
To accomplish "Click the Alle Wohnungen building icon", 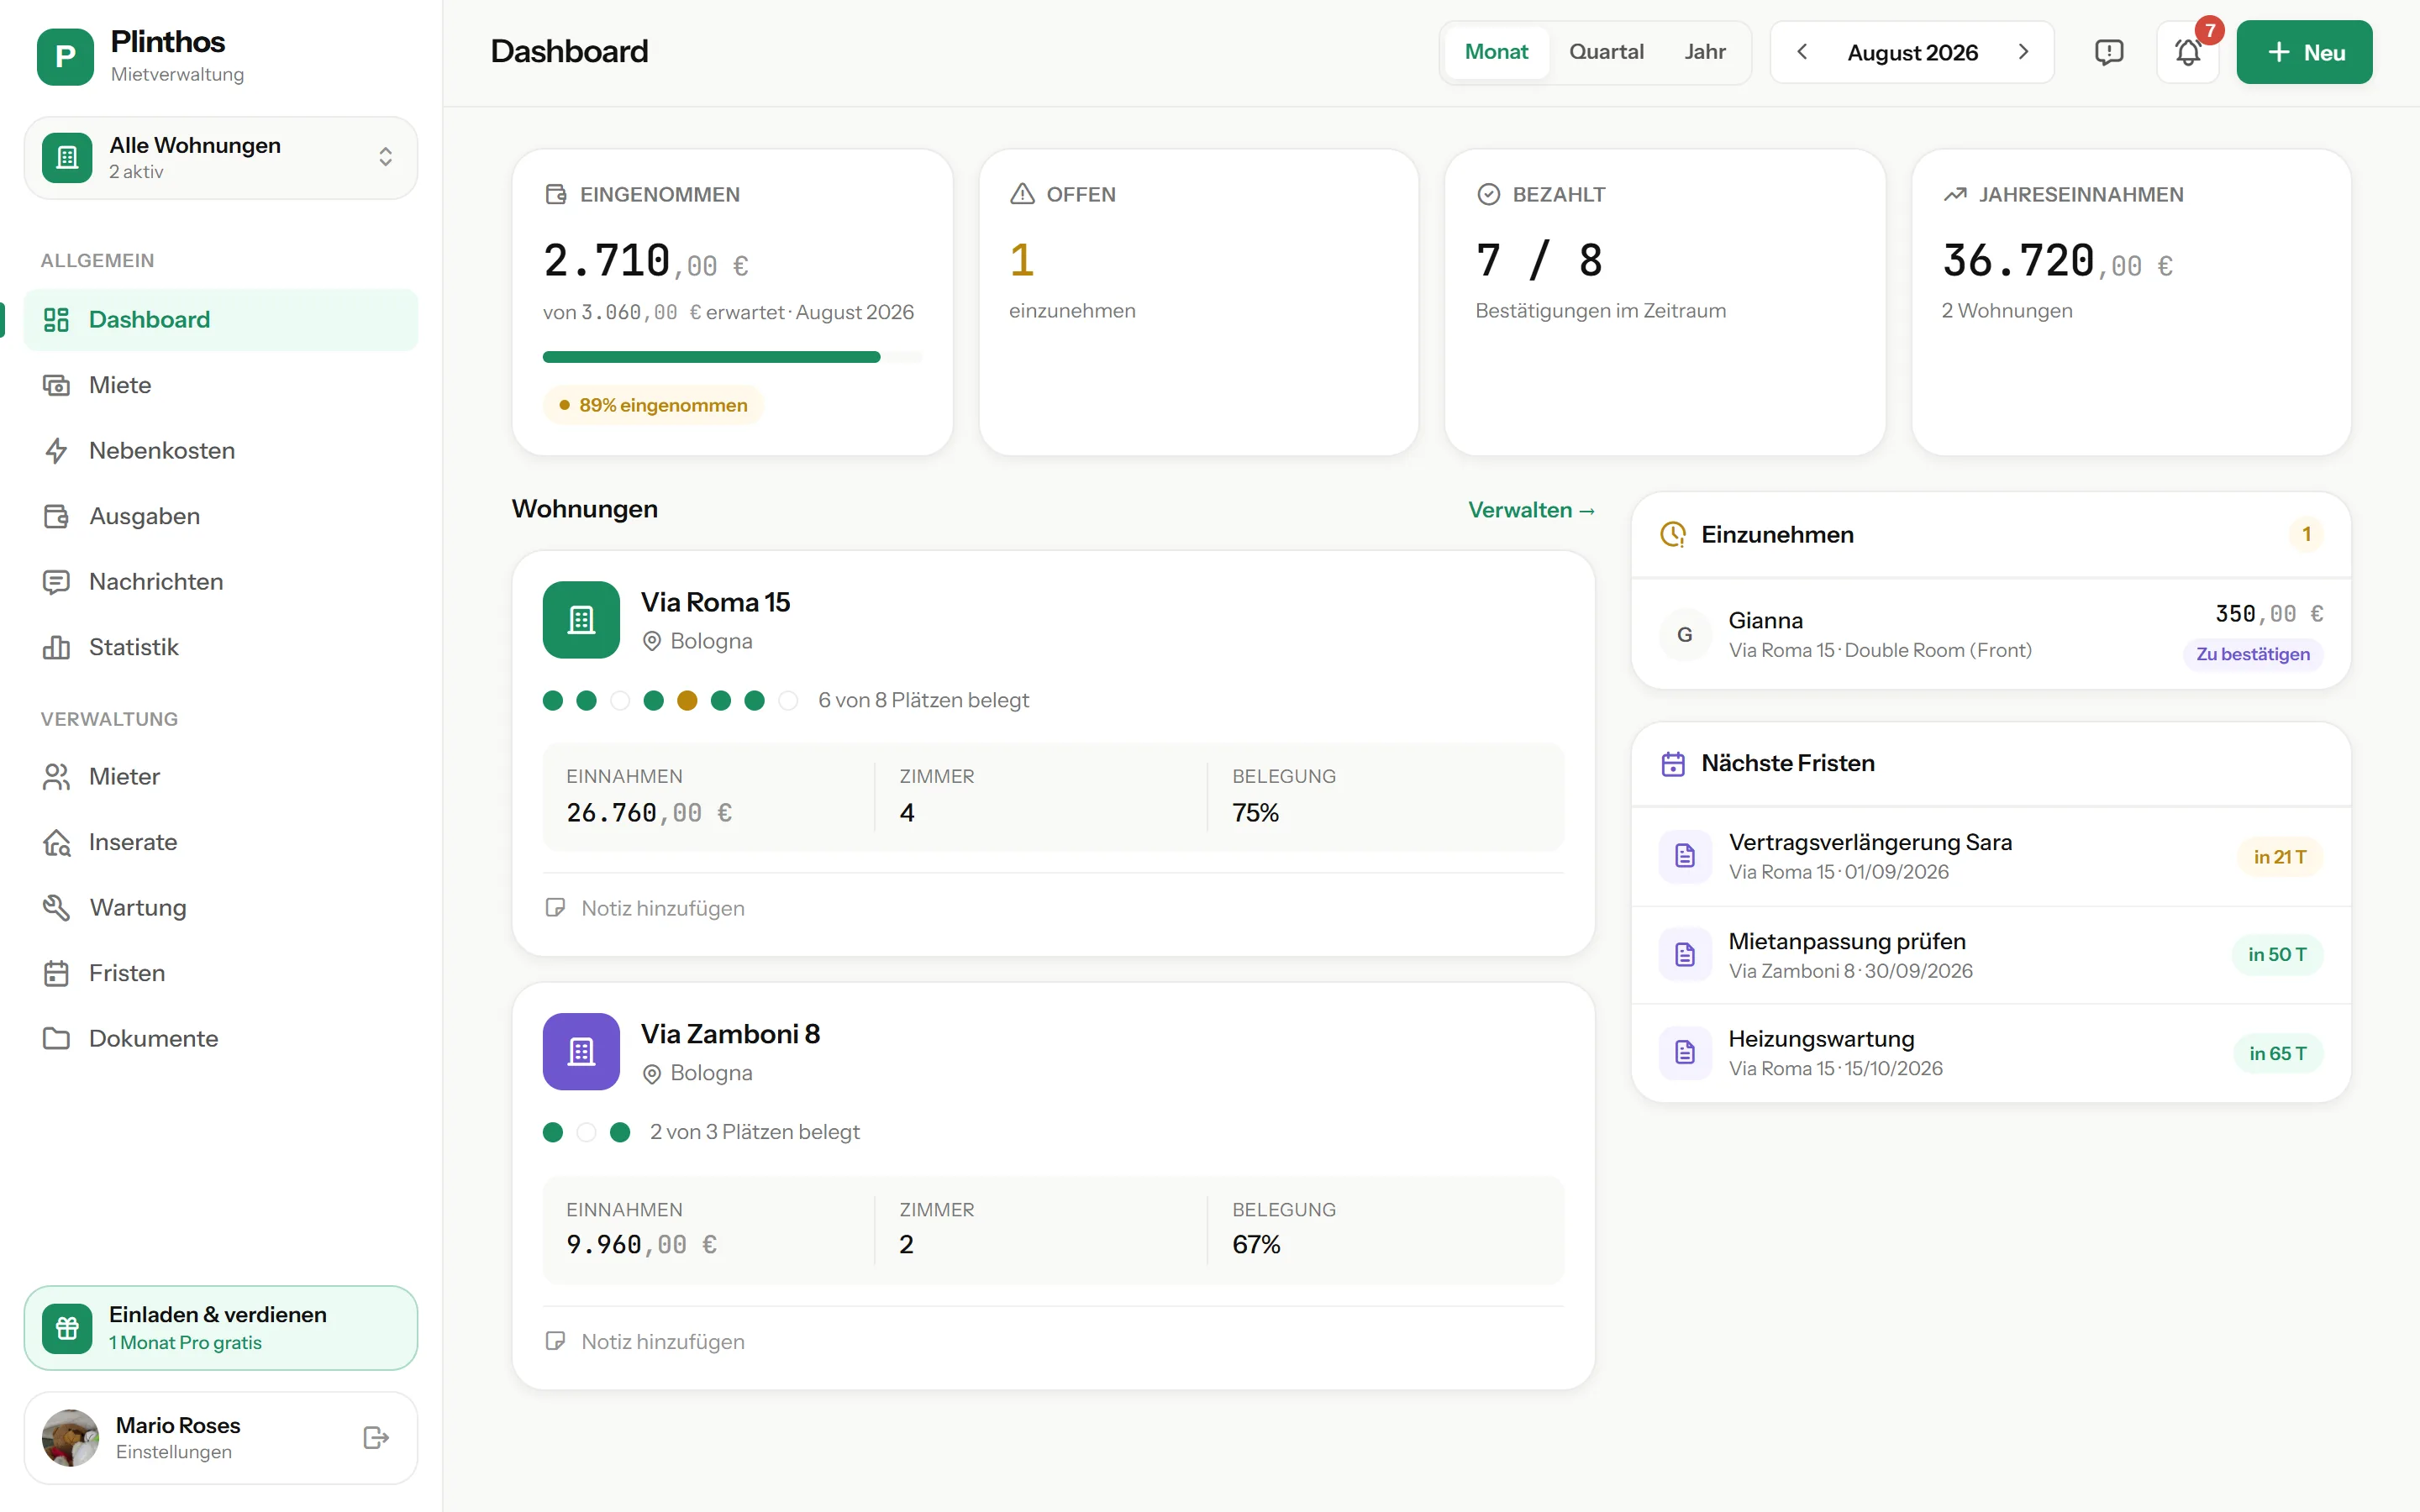I will [67, 157].
